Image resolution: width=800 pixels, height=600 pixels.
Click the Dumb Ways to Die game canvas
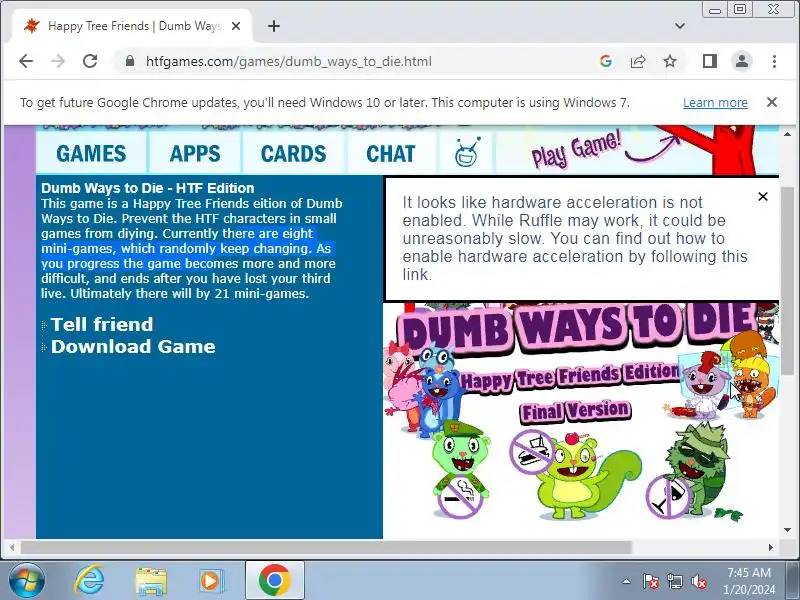[x=581, y=420]
